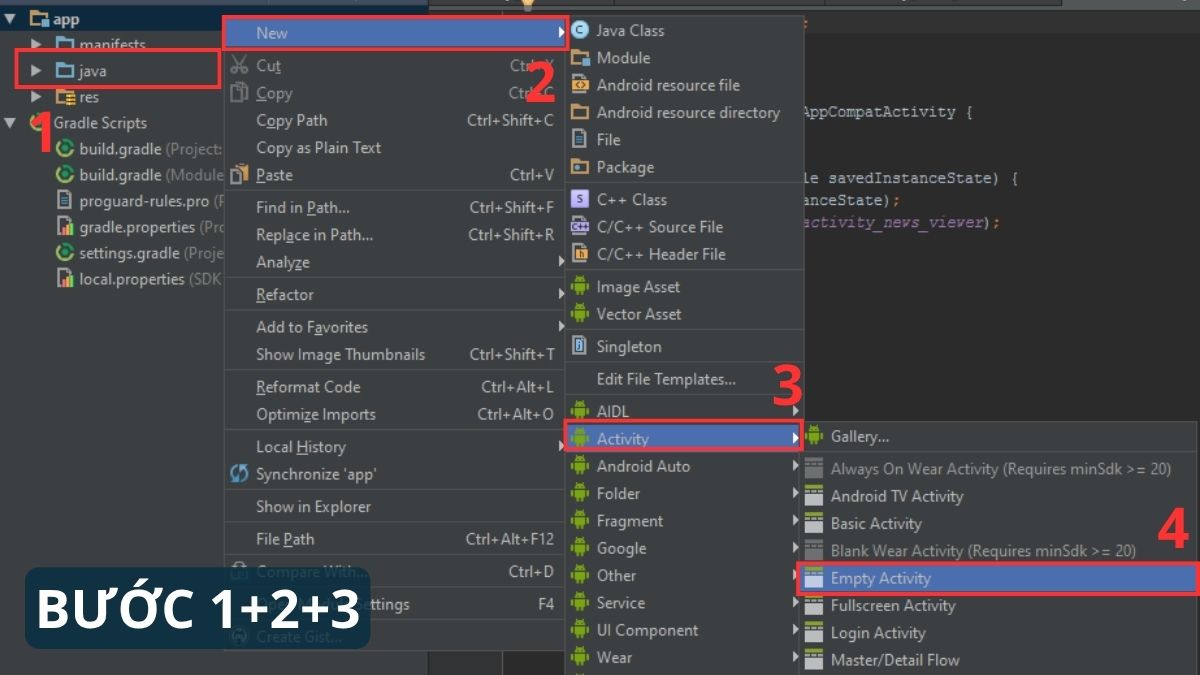The image size is (1200, 675).
Task: Select Copy Path menu entry
Action: (x=395, y=120)
